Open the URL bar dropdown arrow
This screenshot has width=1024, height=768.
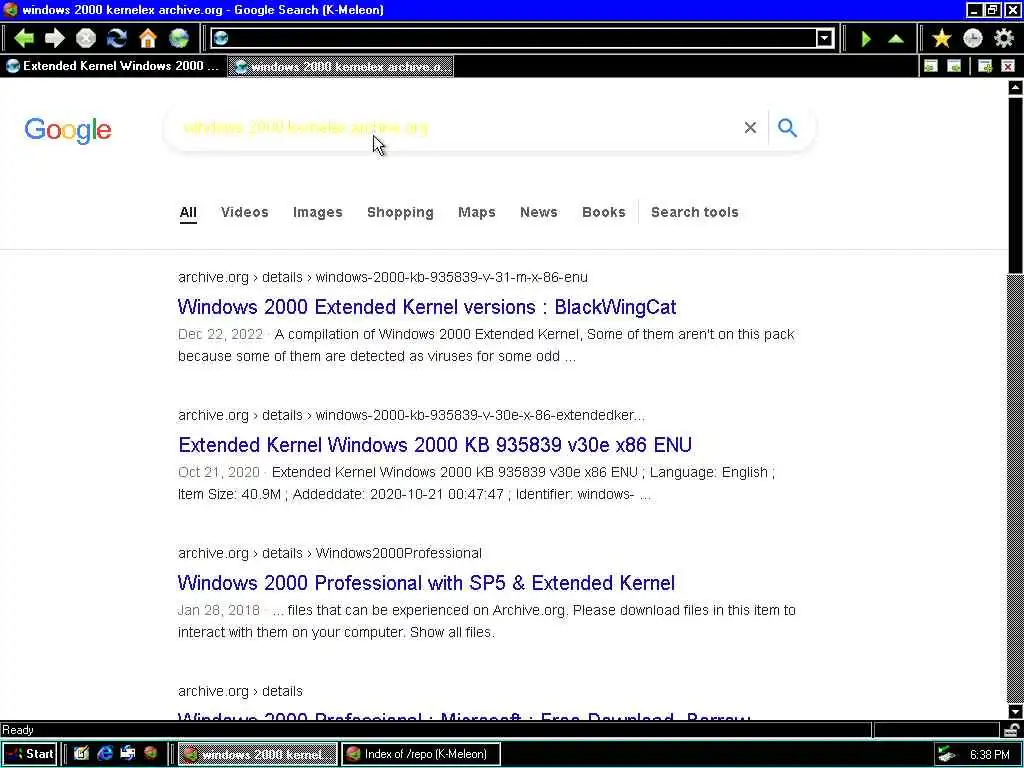click(x=825, y=39)
